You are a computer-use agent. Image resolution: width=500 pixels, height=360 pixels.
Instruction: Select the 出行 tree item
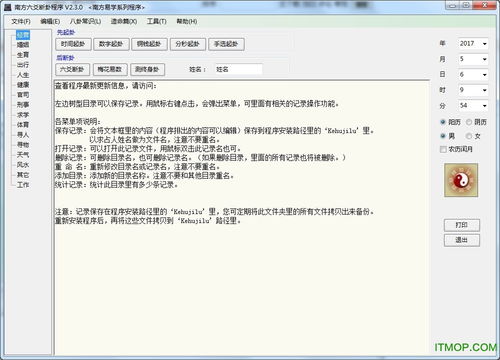point(23,65)
